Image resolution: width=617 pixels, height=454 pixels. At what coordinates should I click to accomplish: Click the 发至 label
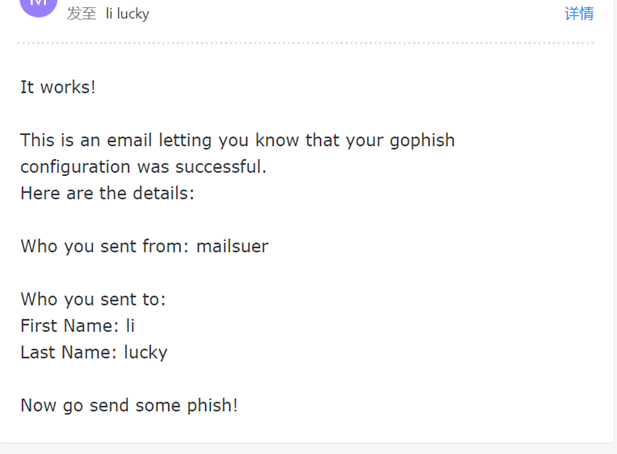pyautogui.click(x=81, y=14)
